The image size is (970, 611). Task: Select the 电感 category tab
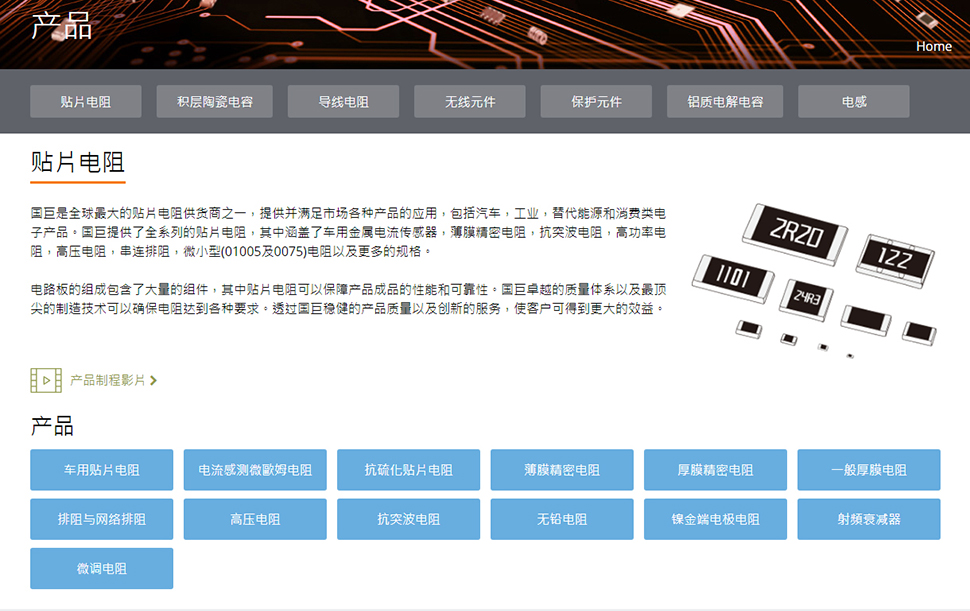point(854,102)
